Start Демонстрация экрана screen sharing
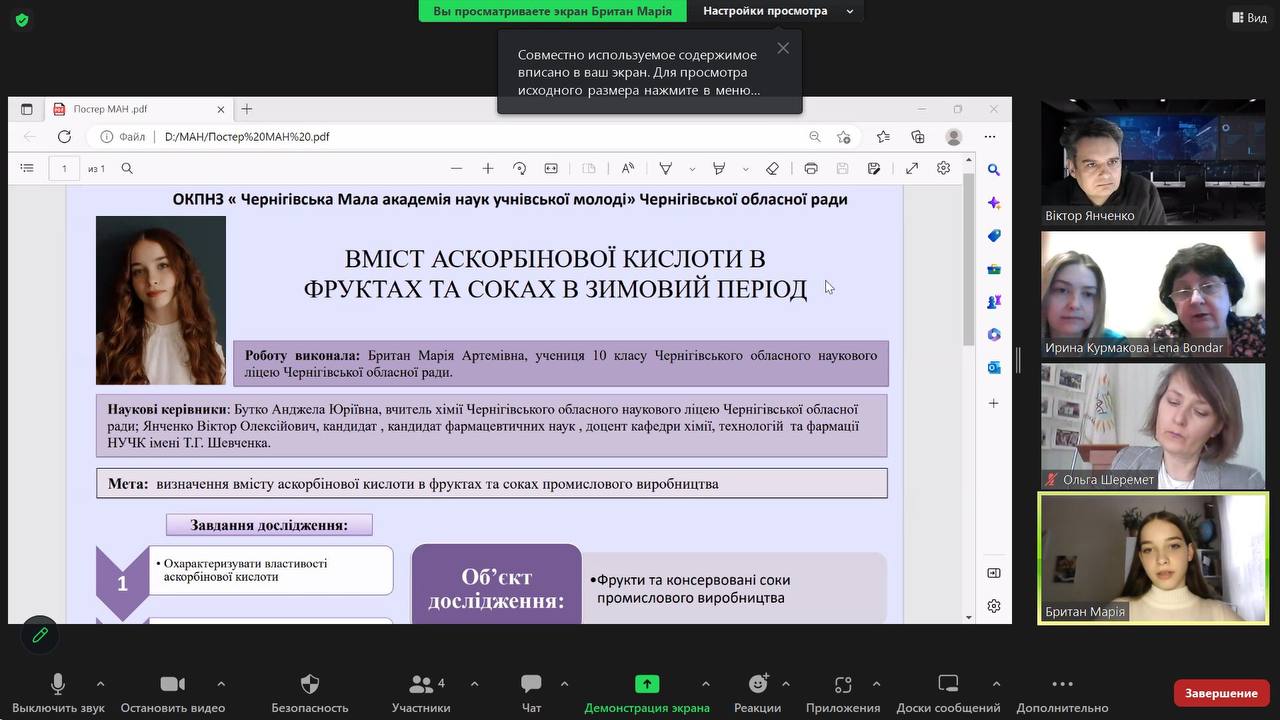 647,694
